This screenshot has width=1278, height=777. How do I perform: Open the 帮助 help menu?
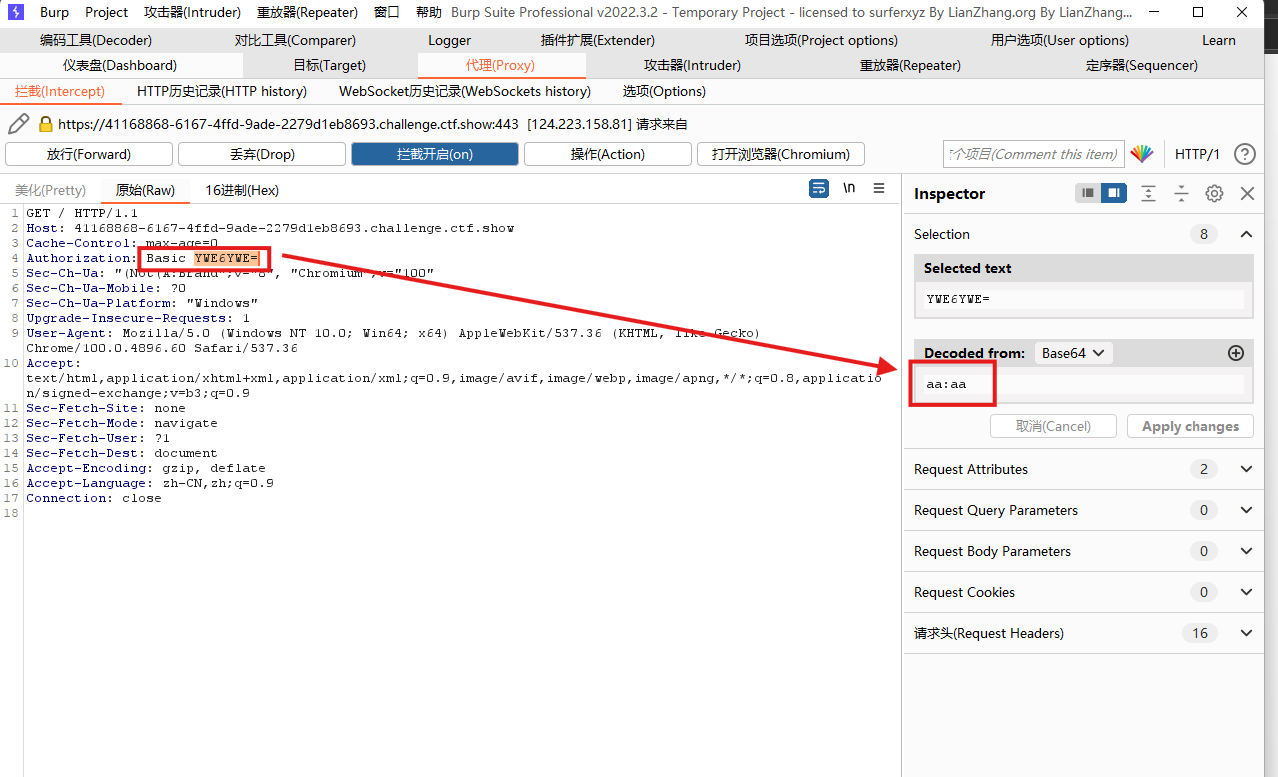point(428,12)
